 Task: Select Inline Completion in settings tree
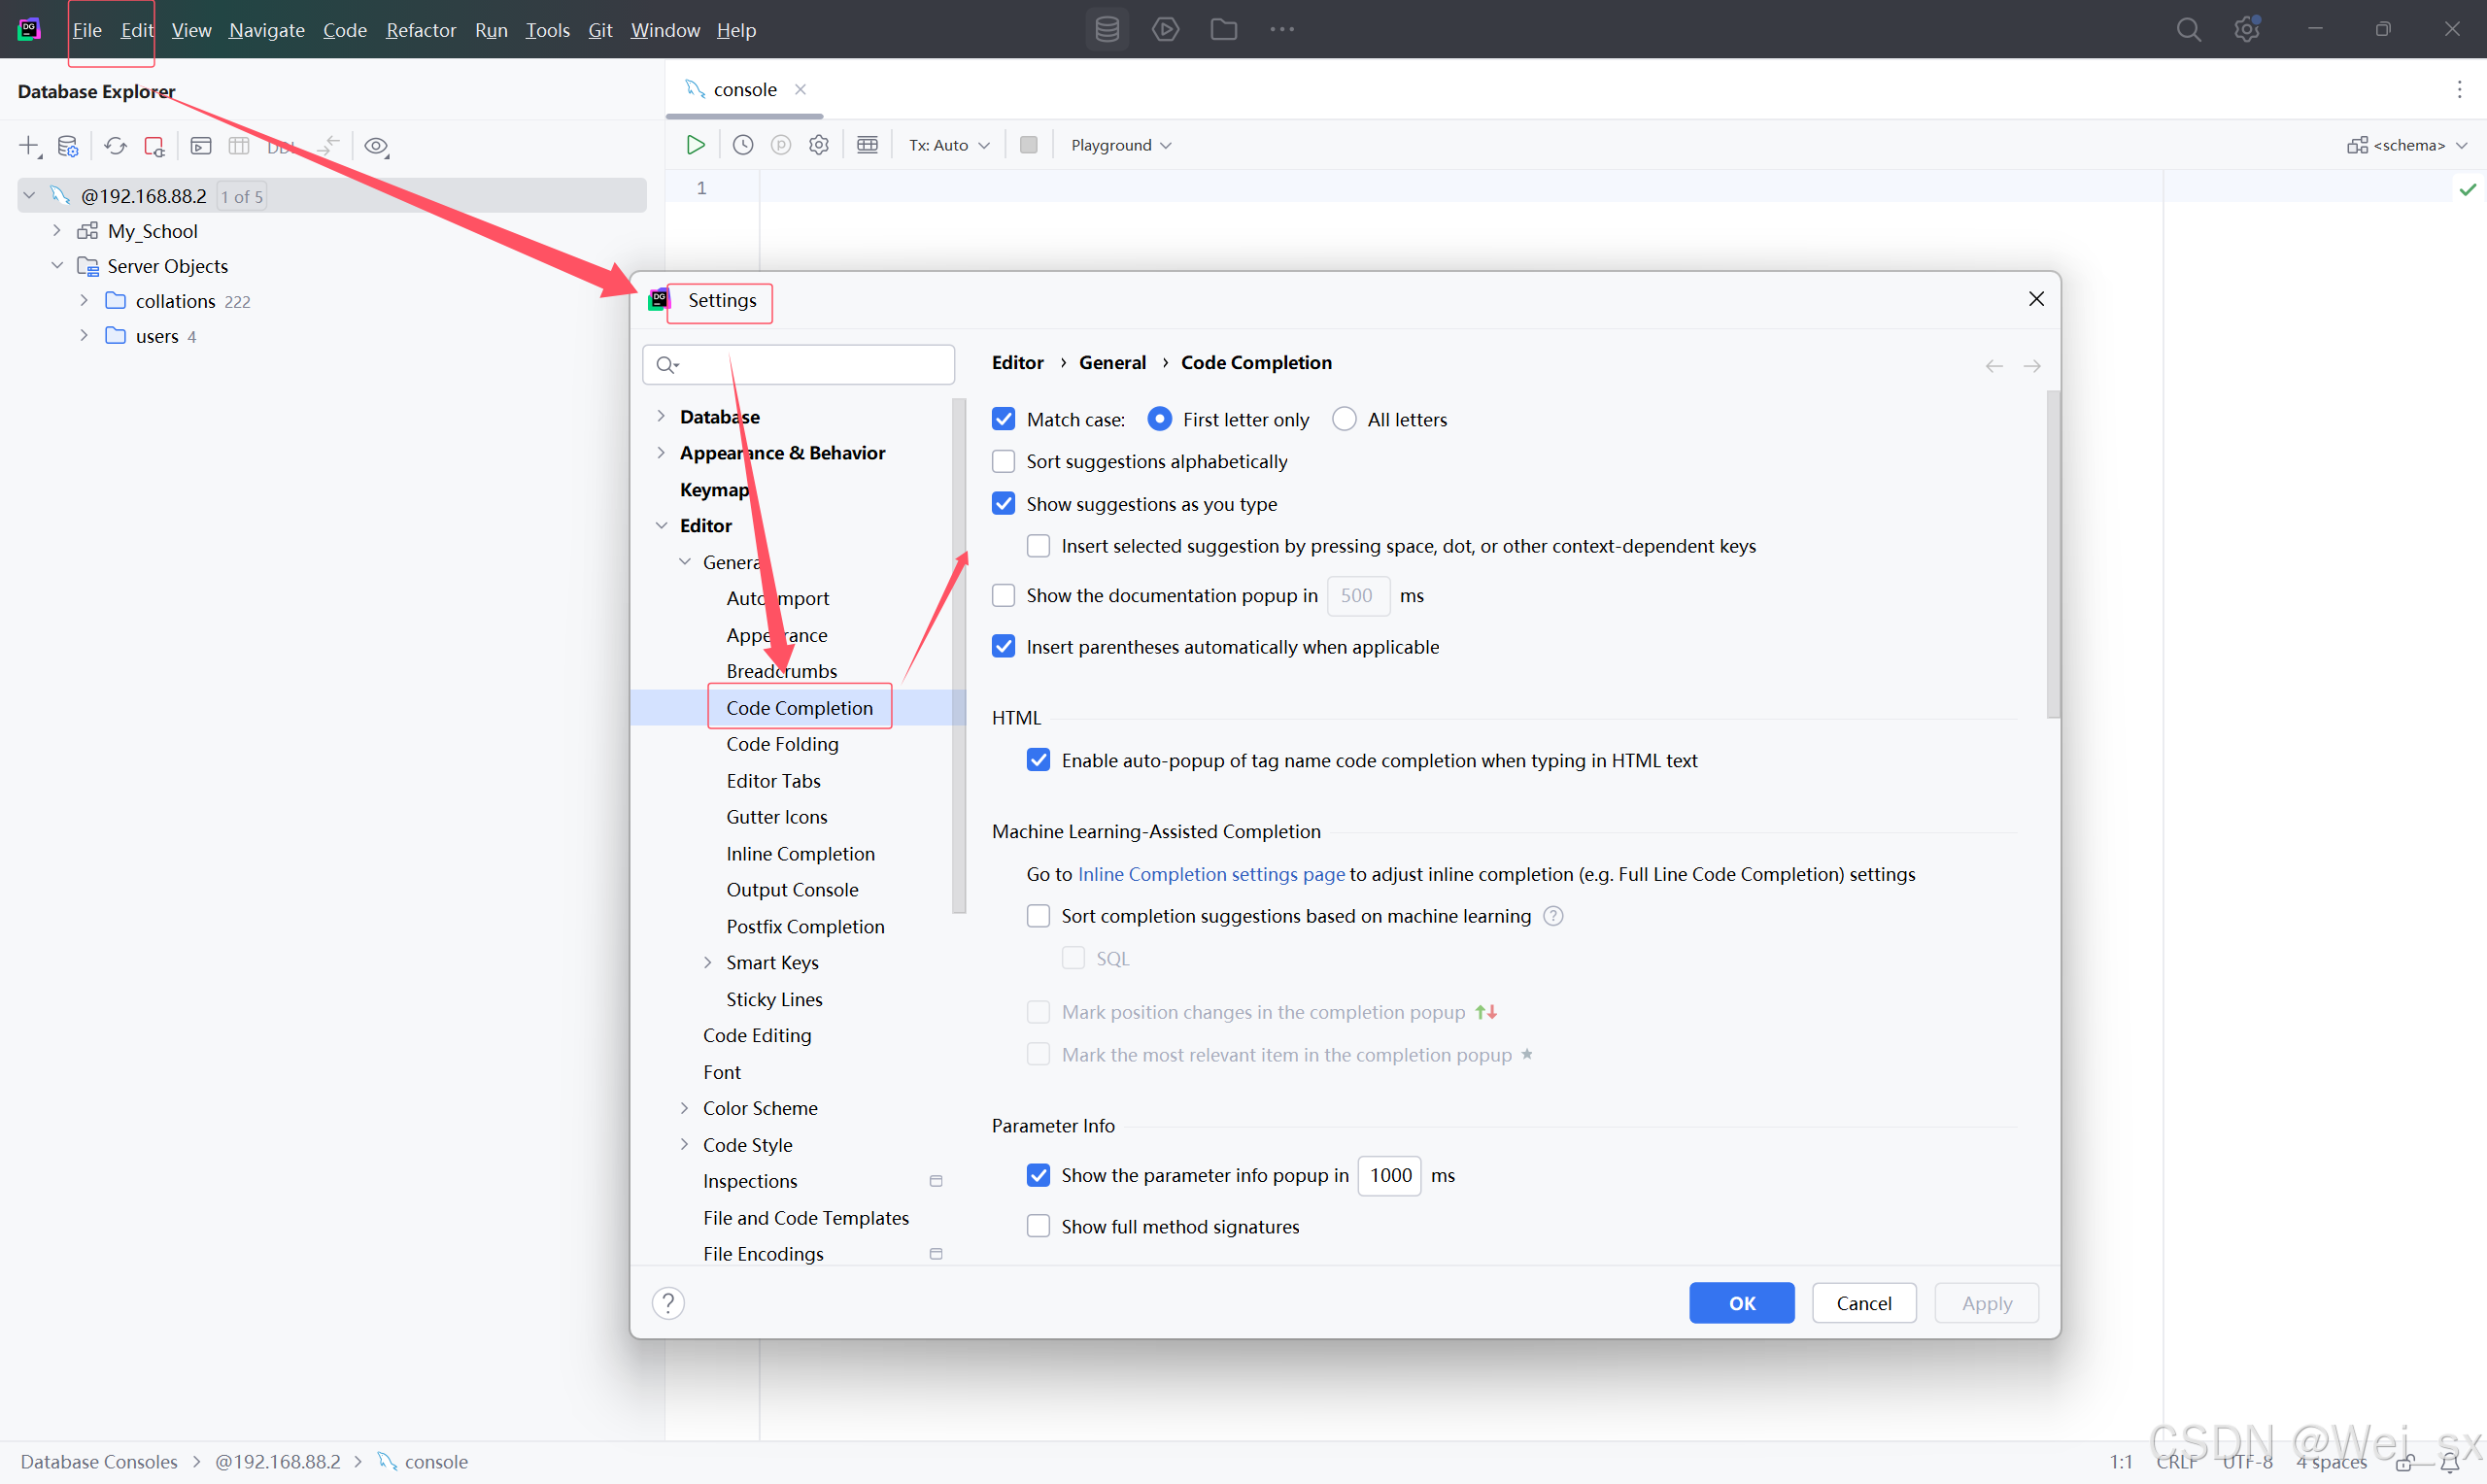[x=800, y=853]
